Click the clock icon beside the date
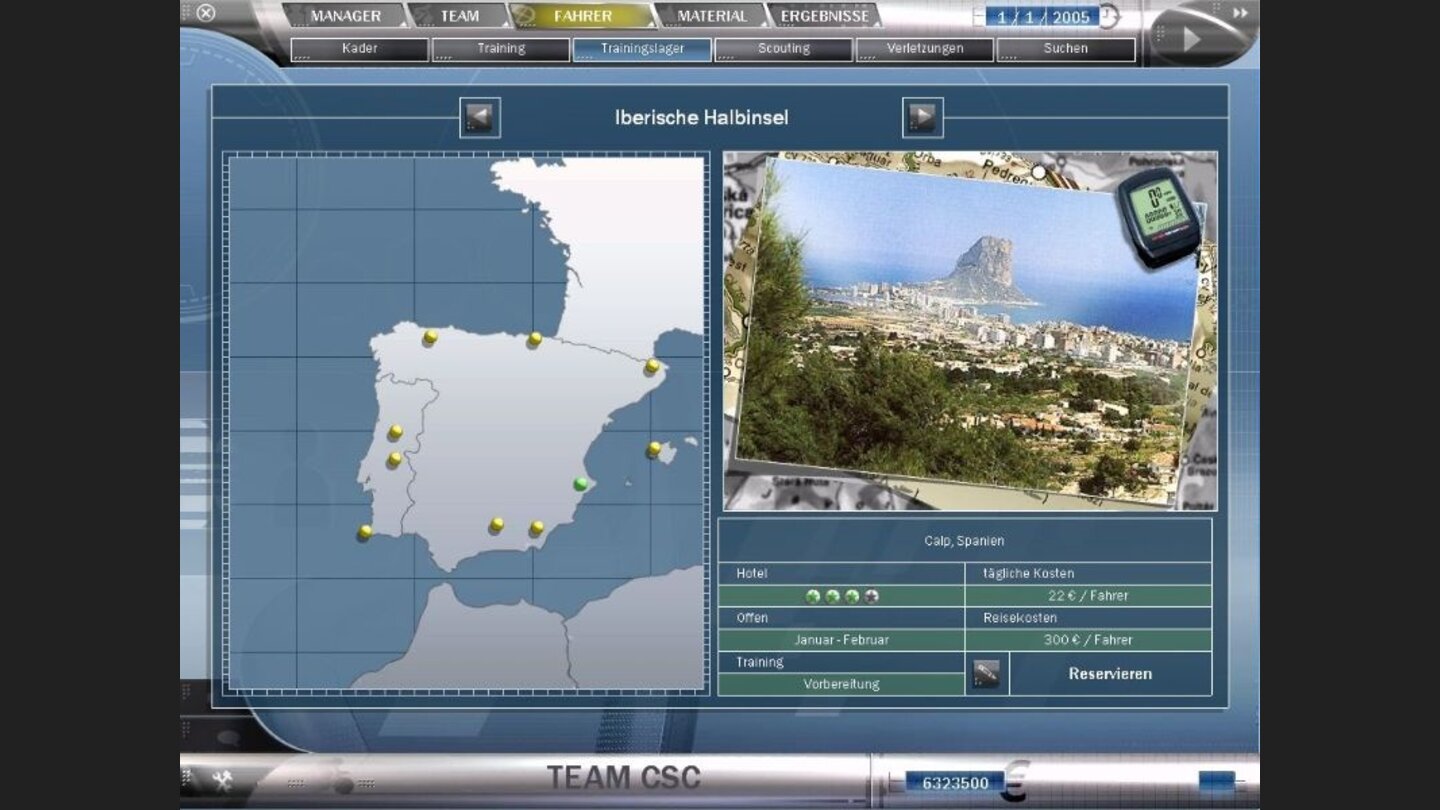 point(1108,17)
